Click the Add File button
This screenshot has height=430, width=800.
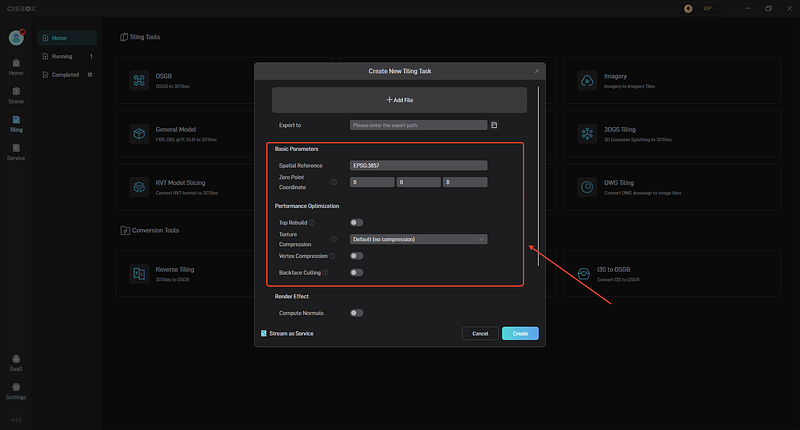click(399, 100)
